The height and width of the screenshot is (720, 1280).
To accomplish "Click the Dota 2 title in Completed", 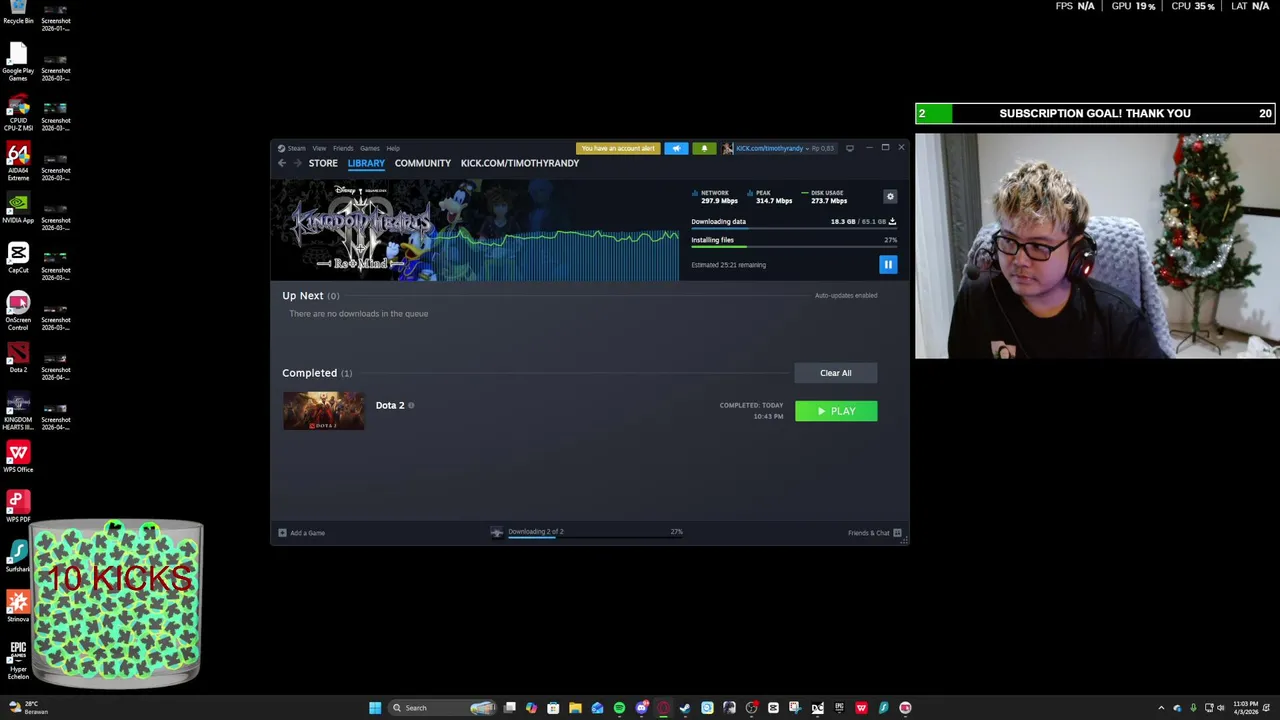I will [390, 405].
